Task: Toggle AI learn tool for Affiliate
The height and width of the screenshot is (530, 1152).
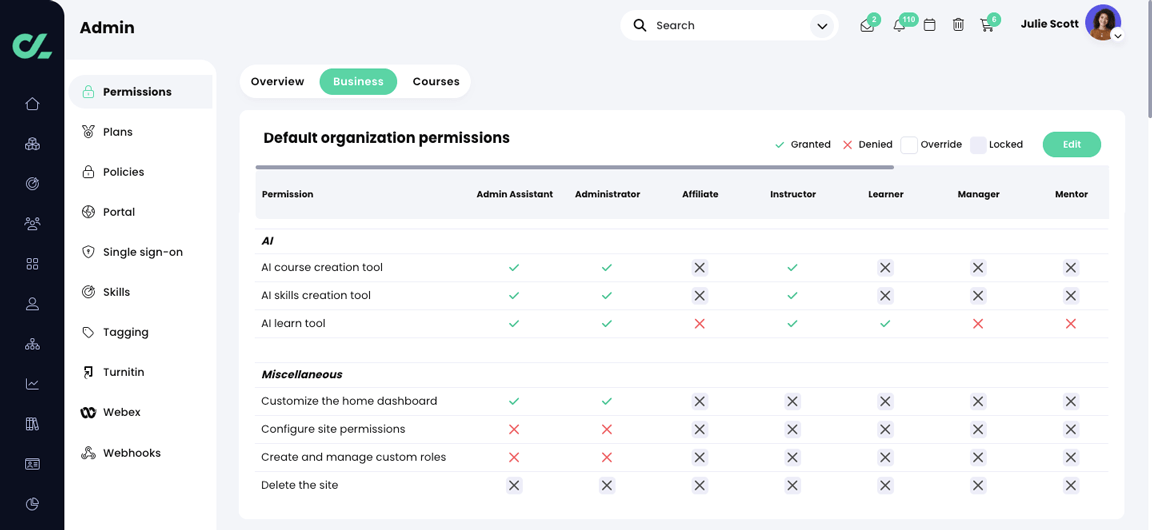Action: tap(699, 323)
